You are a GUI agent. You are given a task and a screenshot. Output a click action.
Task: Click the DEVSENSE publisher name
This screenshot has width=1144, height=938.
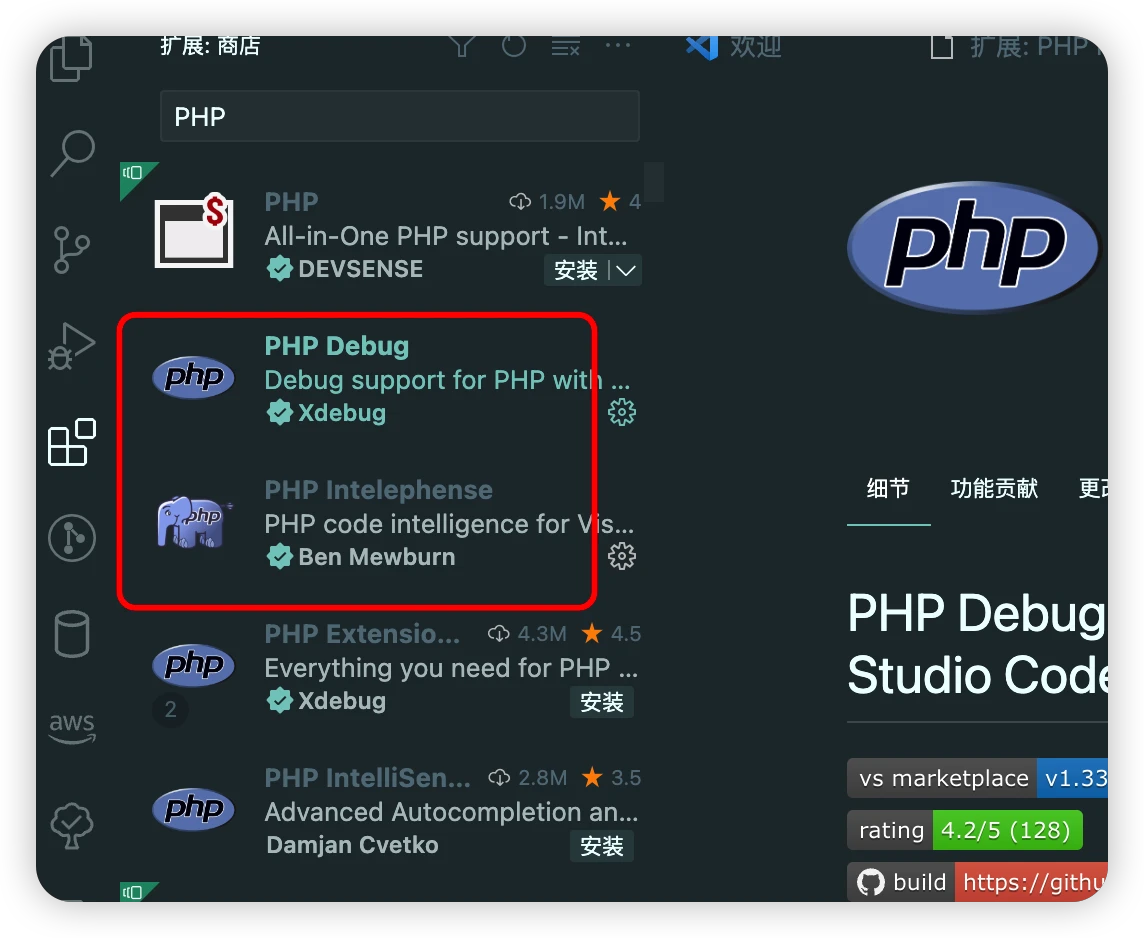tap(360, 268)
